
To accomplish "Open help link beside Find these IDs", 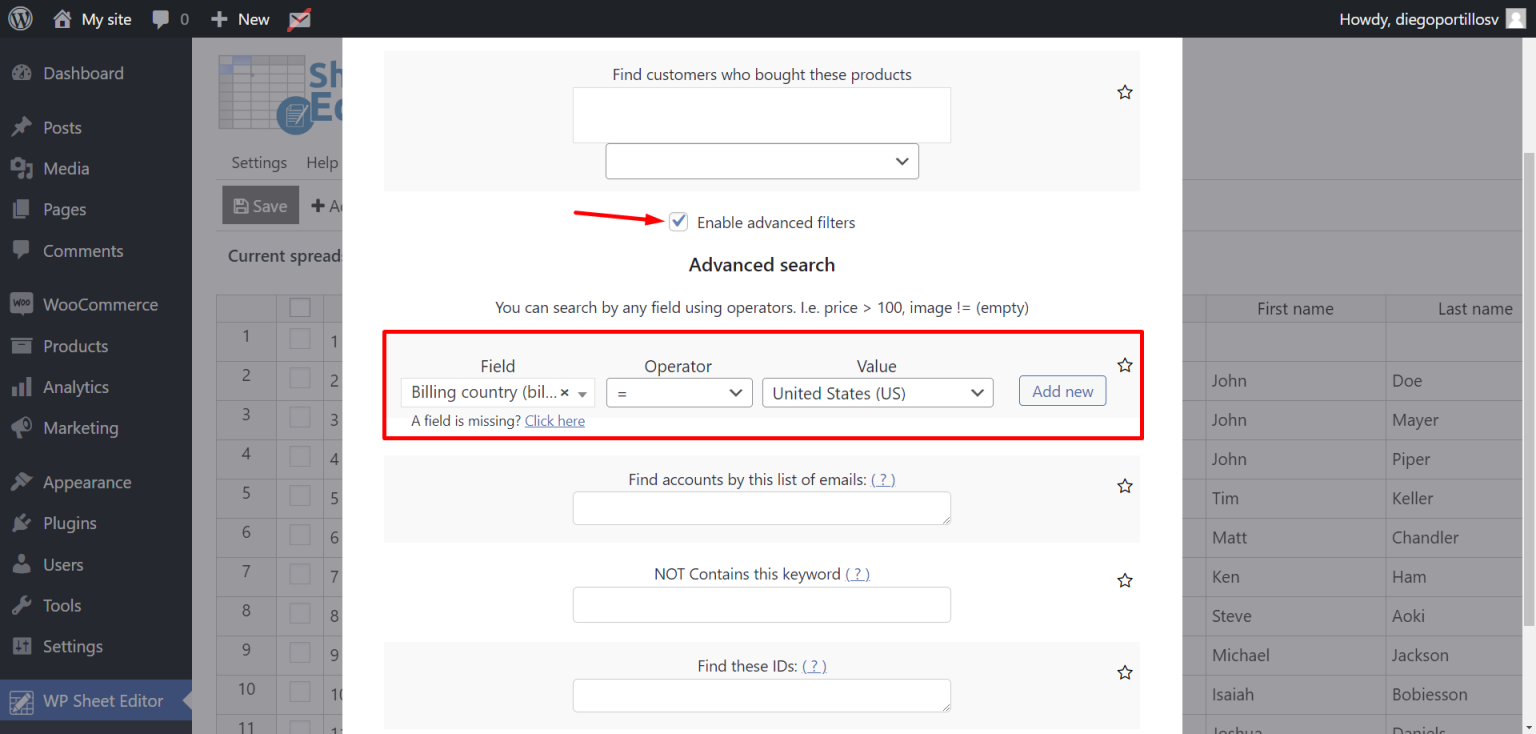I will pos(814,666).
